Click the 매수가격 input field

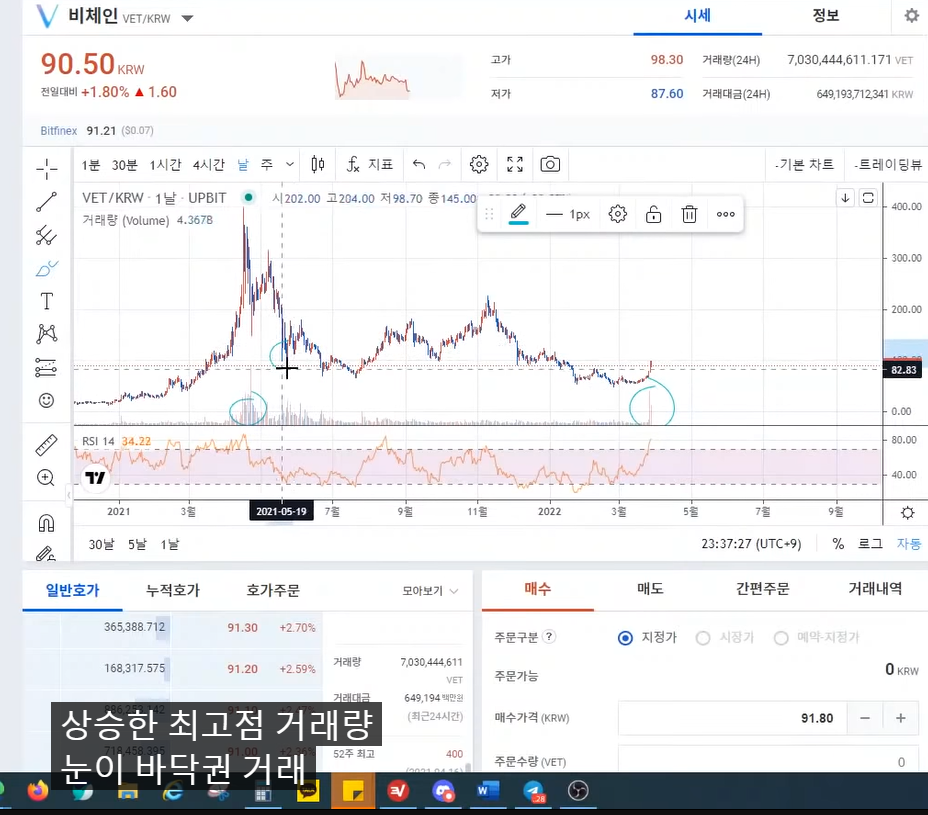[733, 719]
